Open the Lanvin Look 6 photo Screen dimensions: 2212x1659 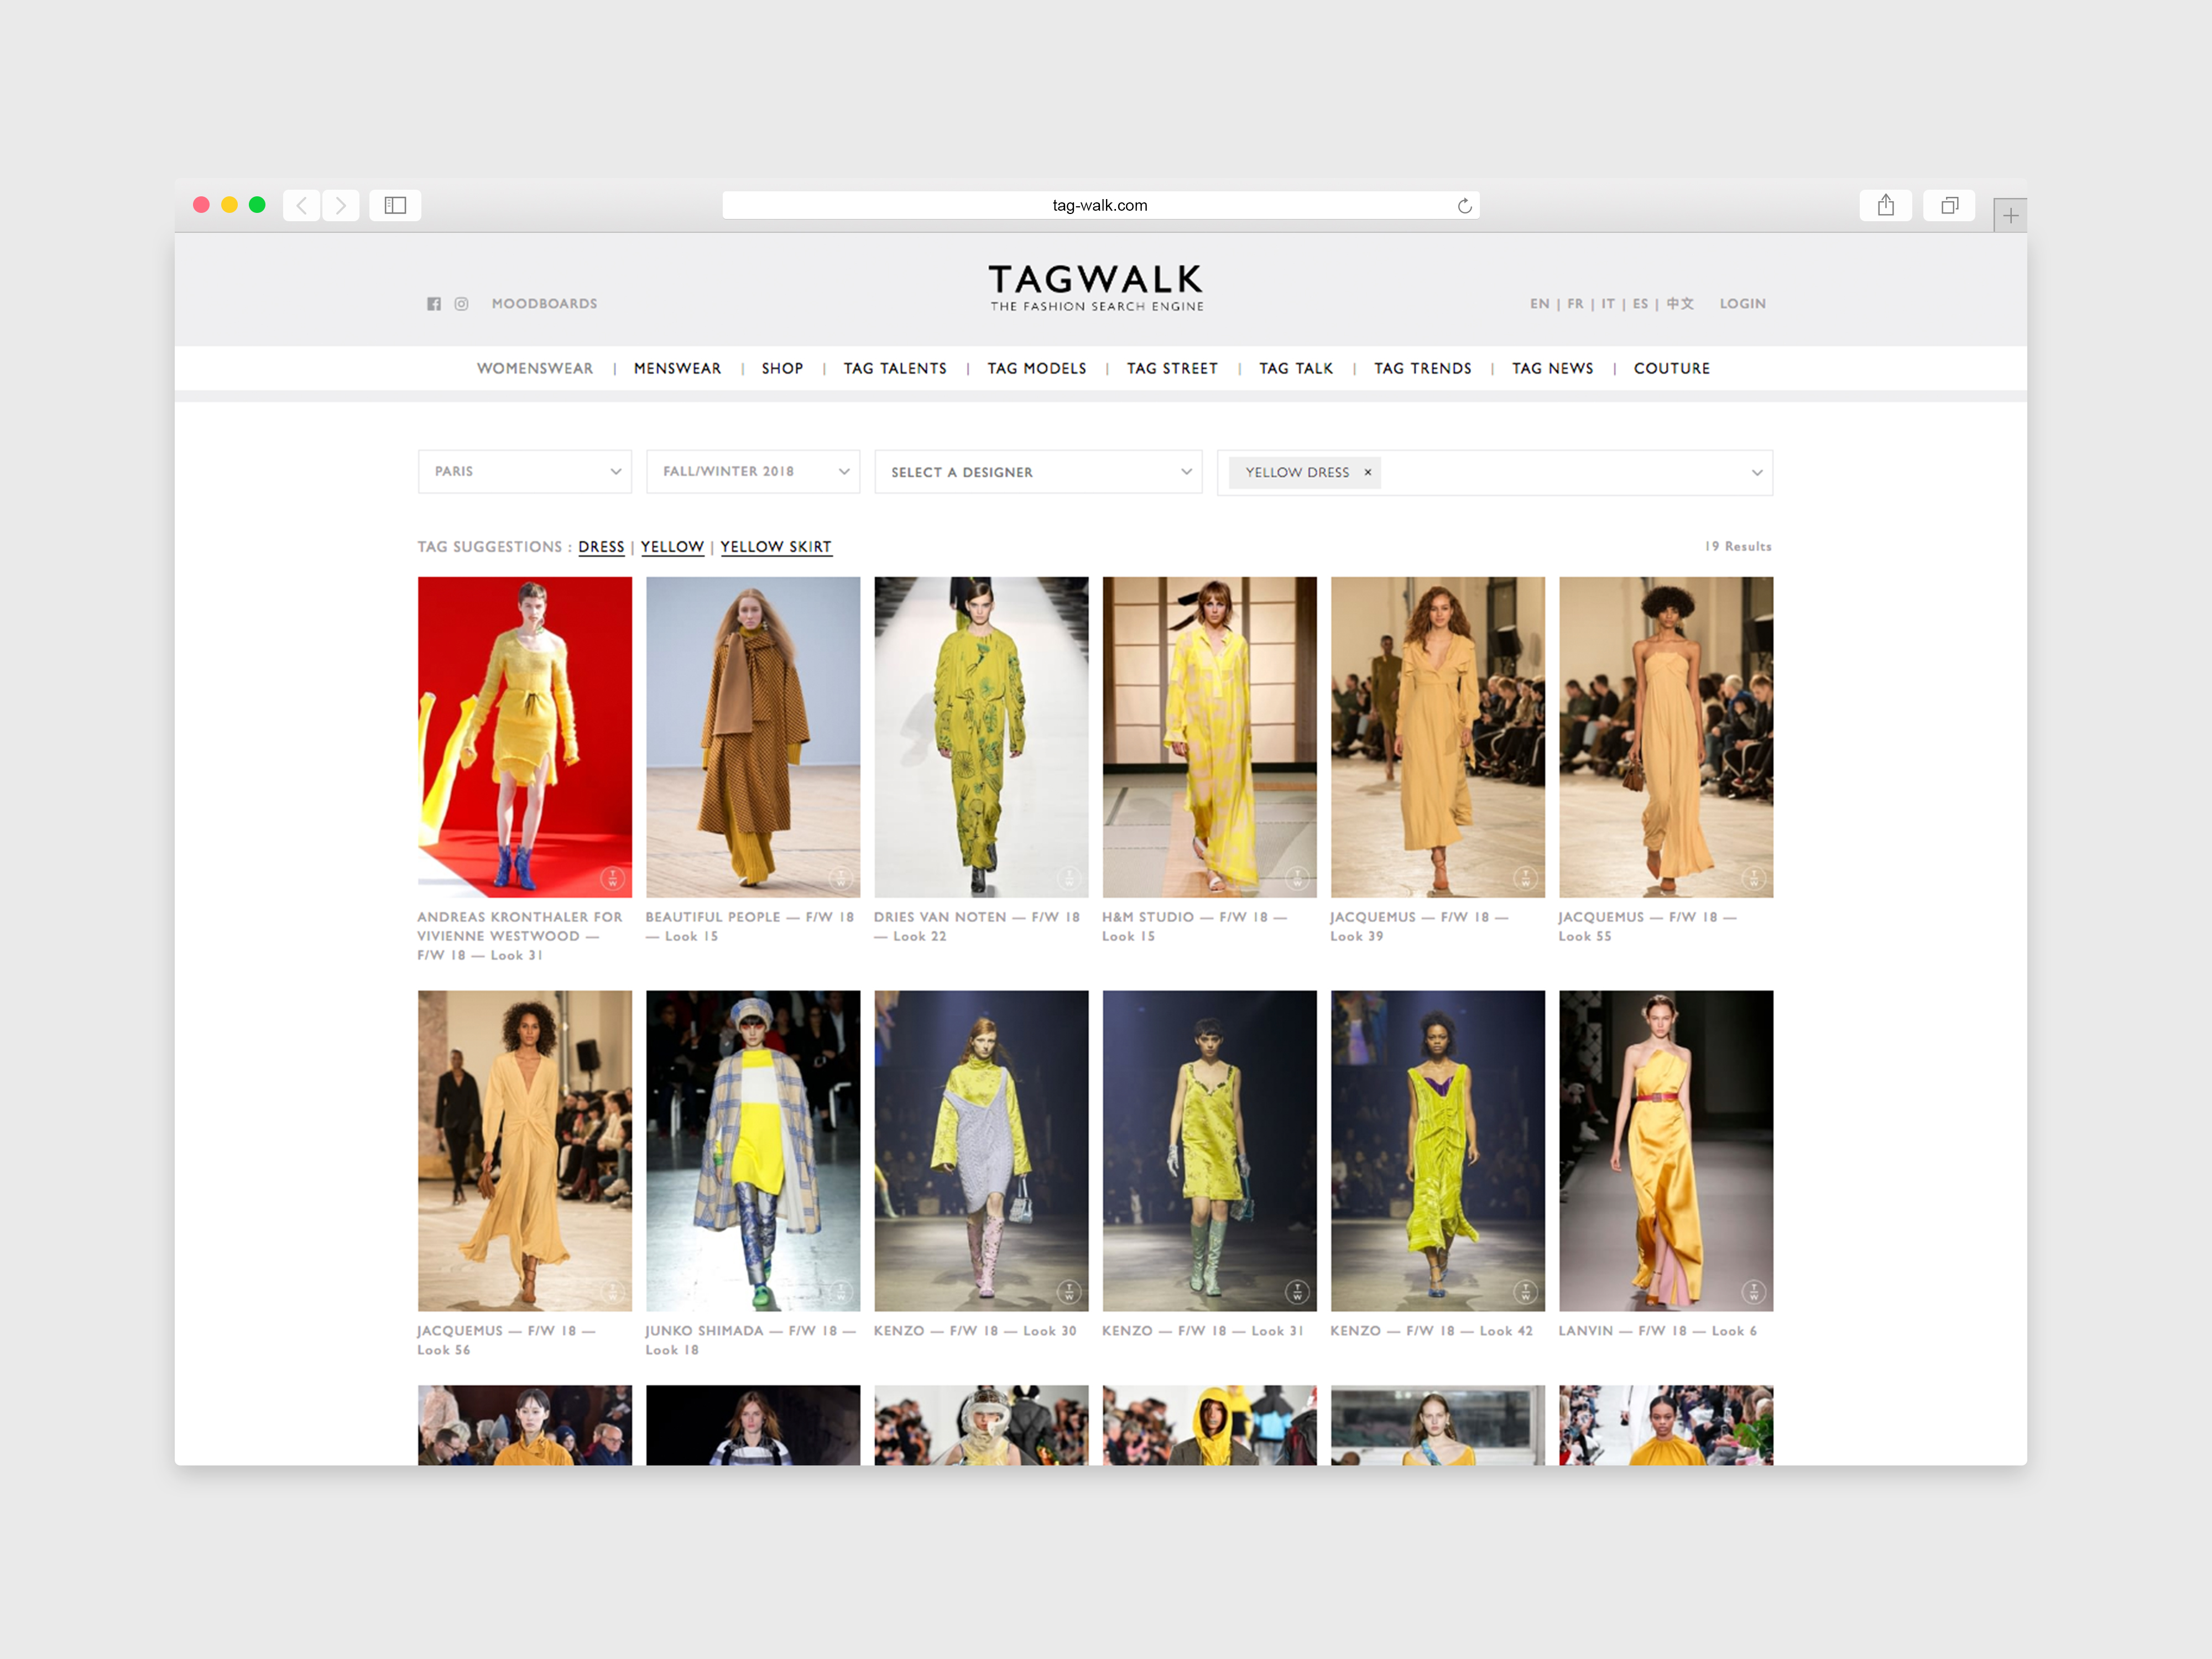click(1666, 1150)
